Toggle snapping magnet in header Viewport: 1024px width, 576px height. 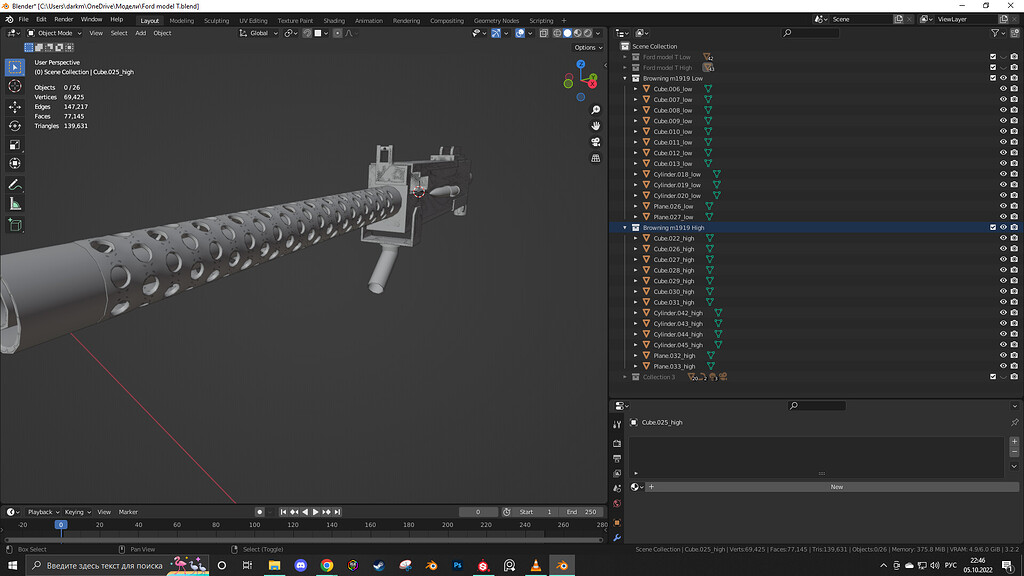tap(307, 33)
